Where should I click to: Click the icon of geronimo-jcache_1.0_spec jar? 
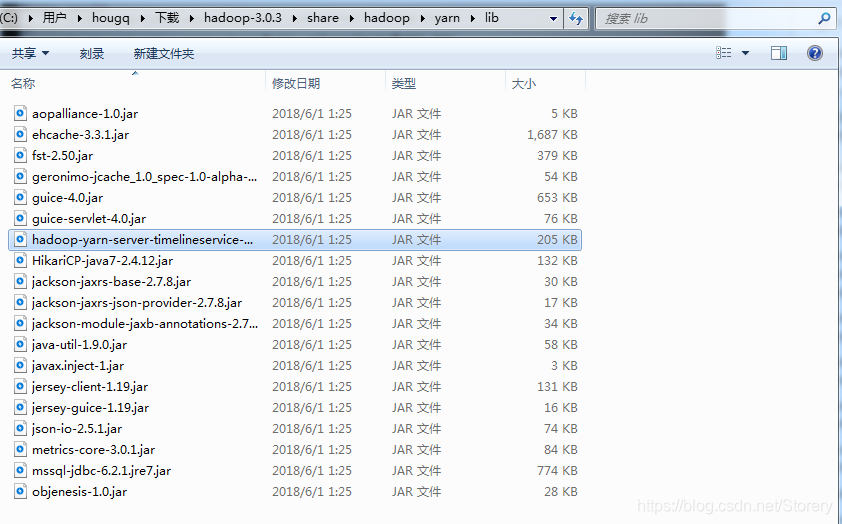(20, 176)
